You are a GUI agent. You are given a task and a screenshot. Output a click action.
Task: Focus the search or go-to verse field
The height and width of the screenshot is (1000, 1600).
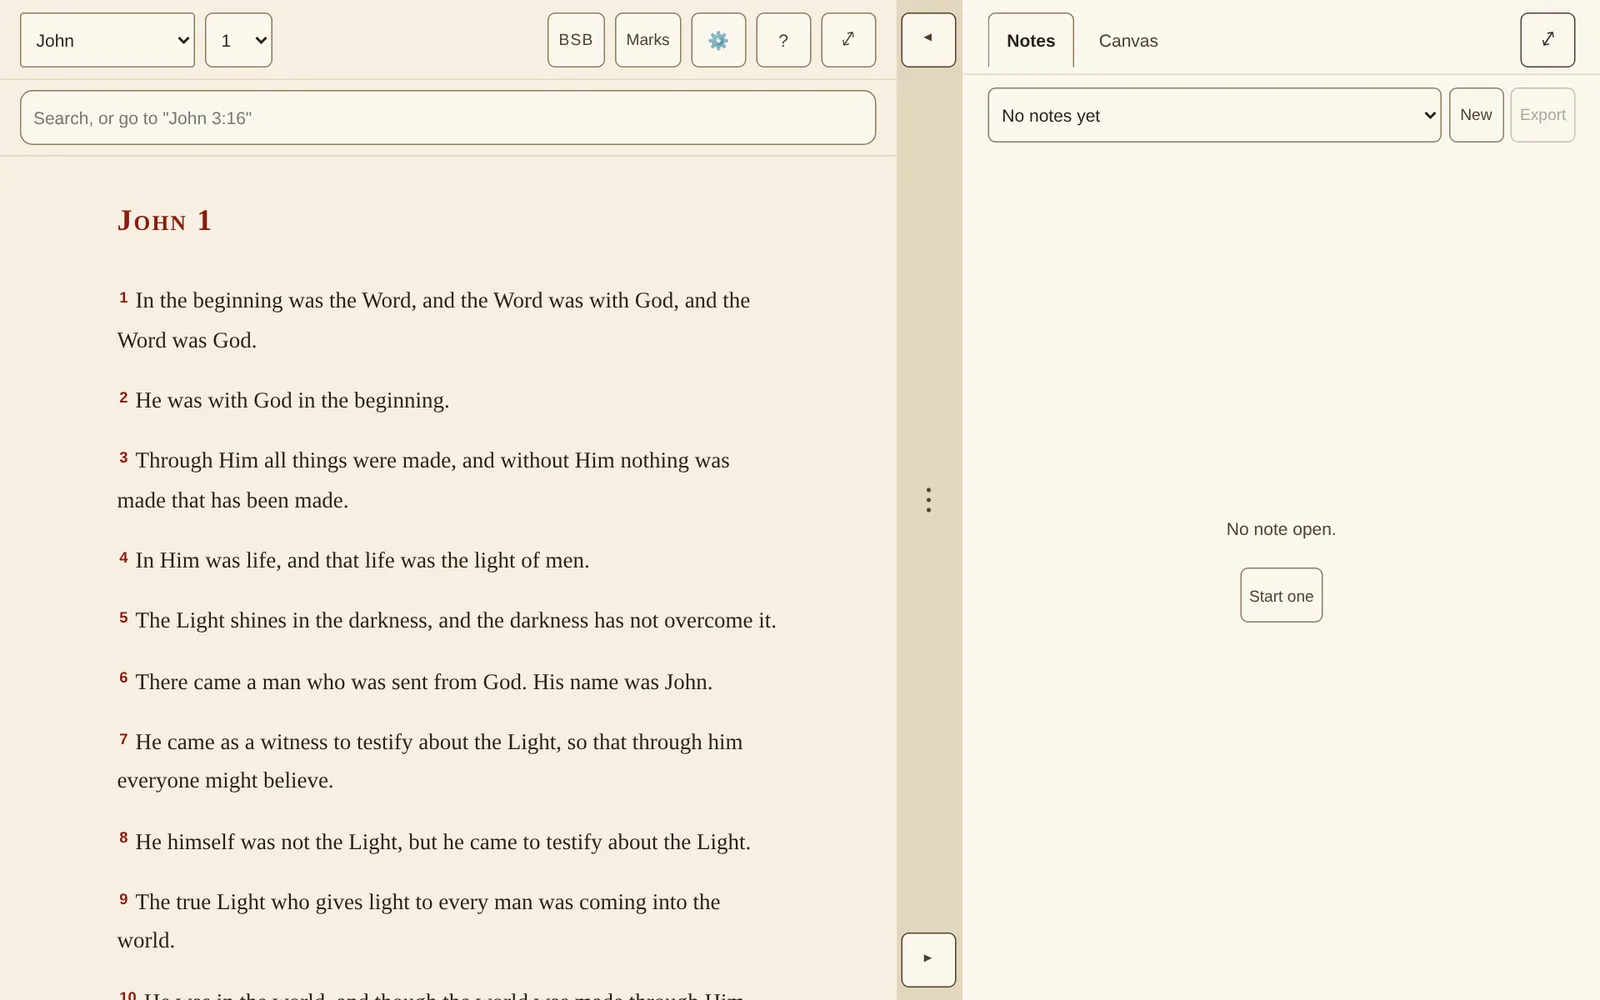(448, 118)
